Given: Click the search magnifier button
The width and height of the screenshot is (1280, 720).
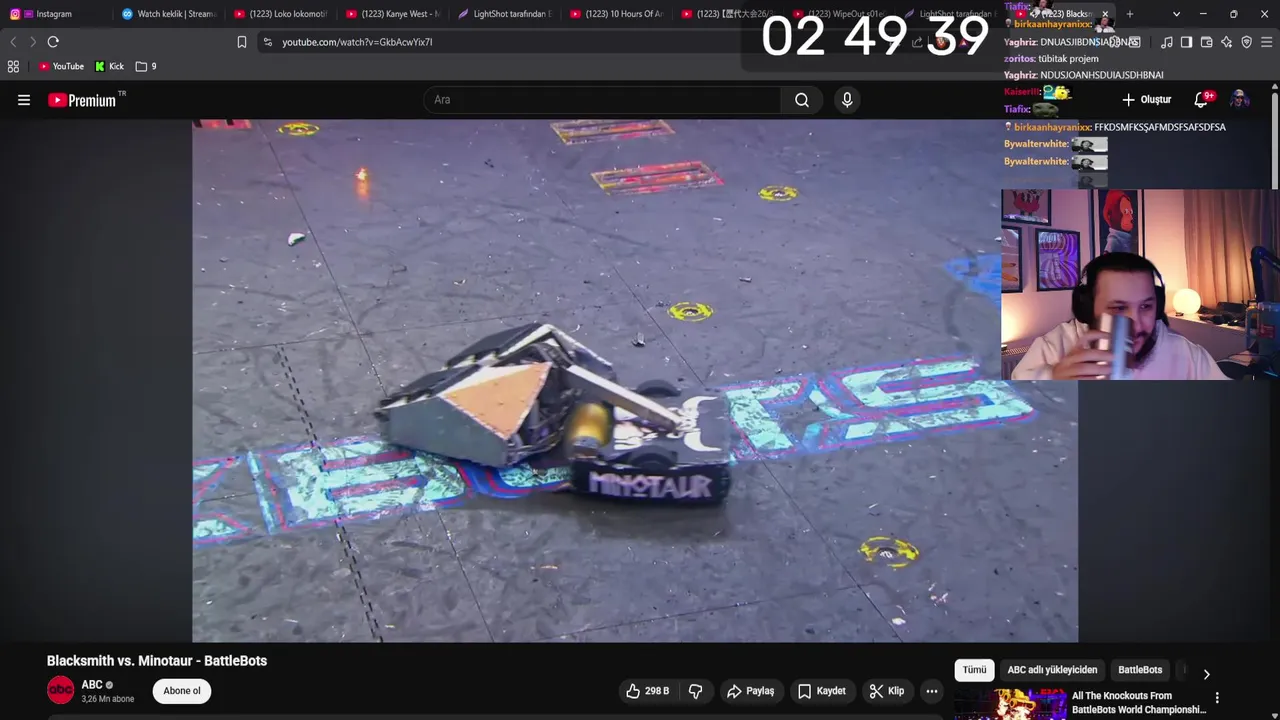Looking at the screenshot, I should (802, 100).
